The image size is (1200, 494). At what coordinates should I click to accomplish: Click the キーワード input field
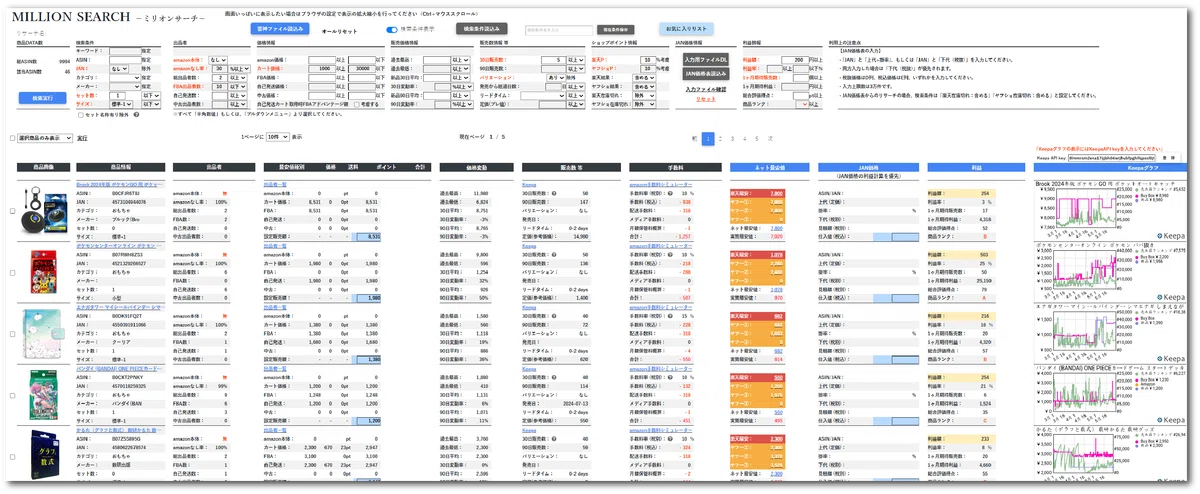click(x=125, y=50)
